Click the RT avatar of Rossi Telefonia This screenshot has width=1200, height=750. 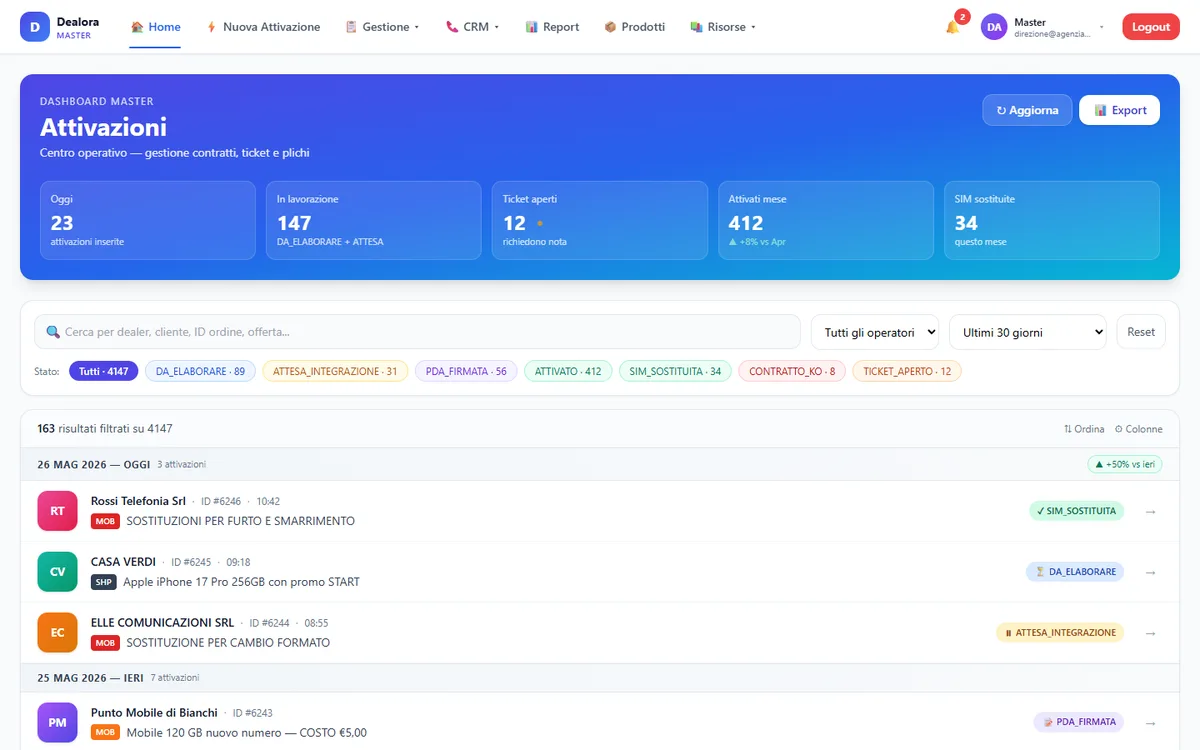(x=57, y=511)
